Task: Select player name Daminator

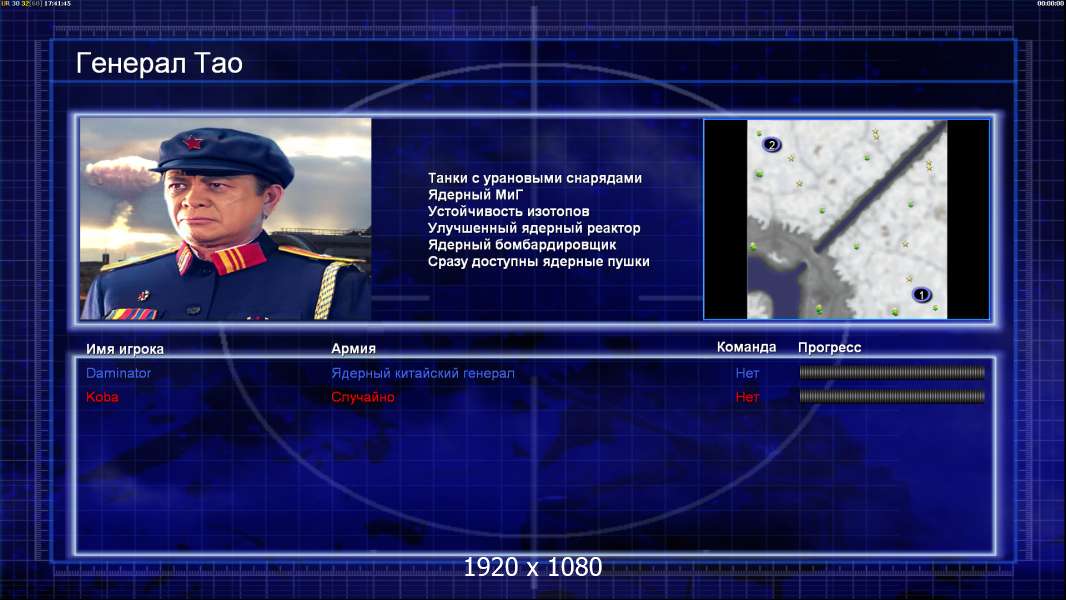Action: coord(118,373)
